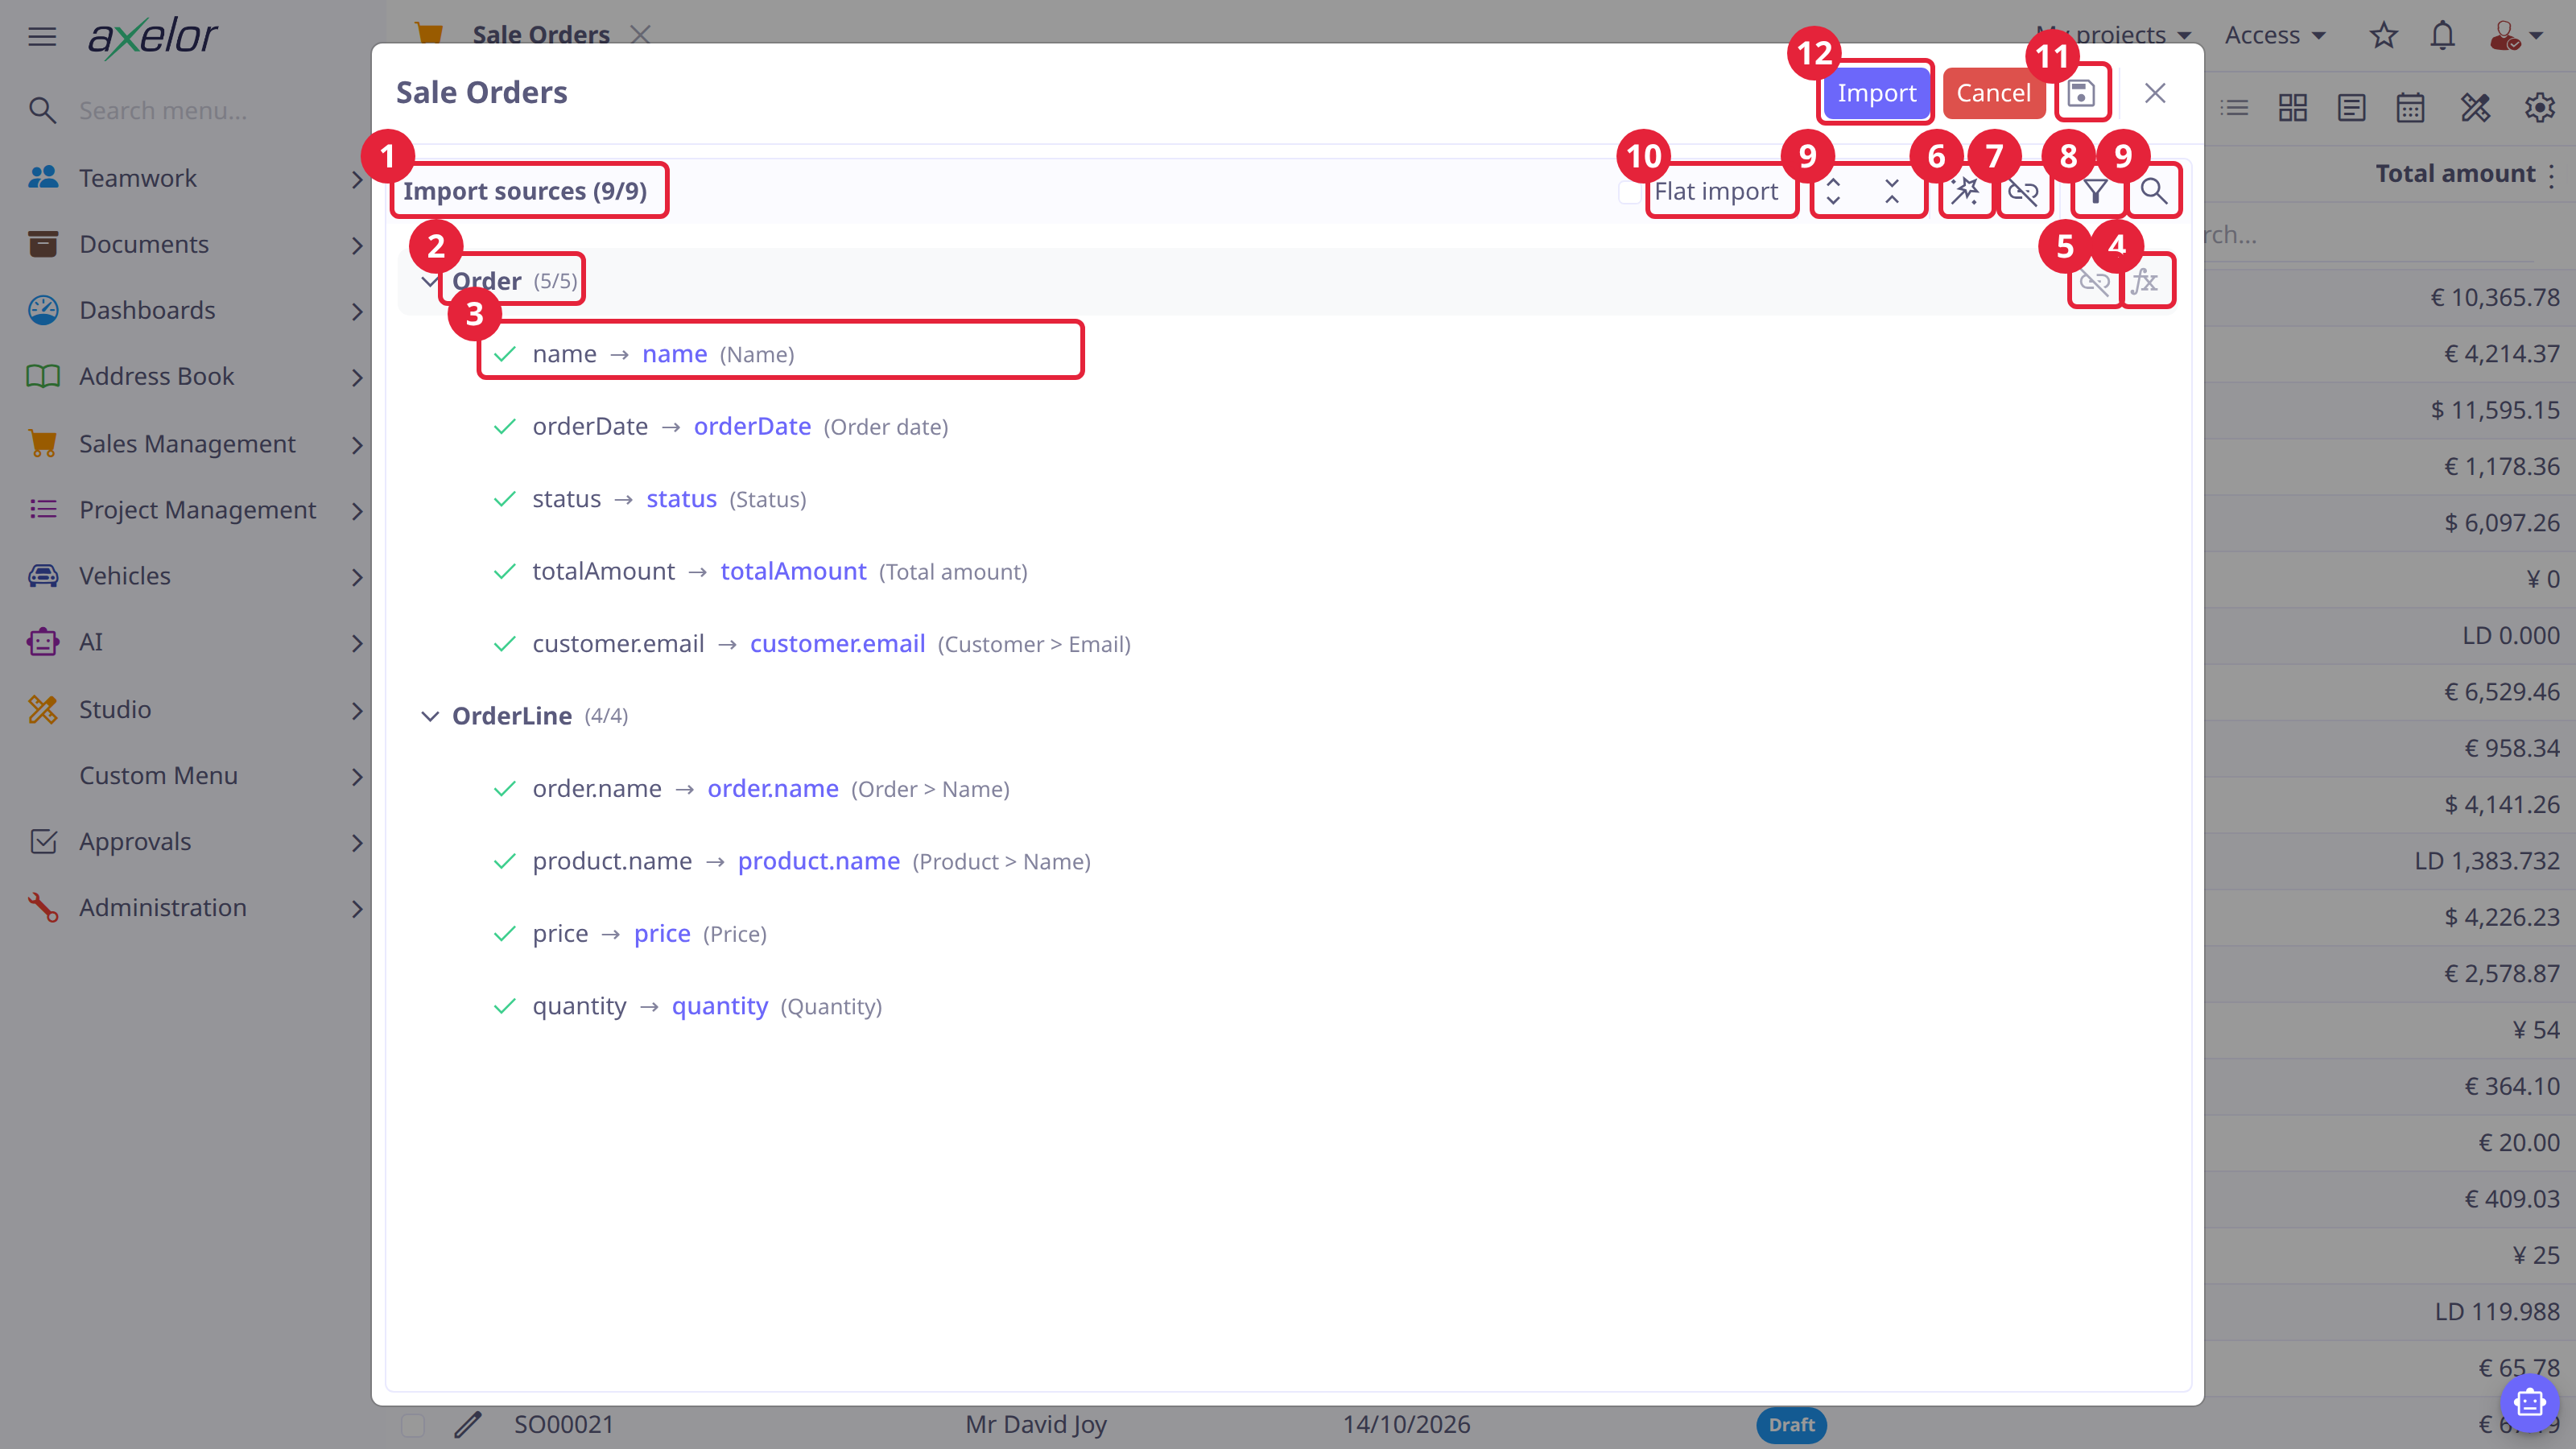
Task: Click the Cancel button
Action: point(1993,93)
